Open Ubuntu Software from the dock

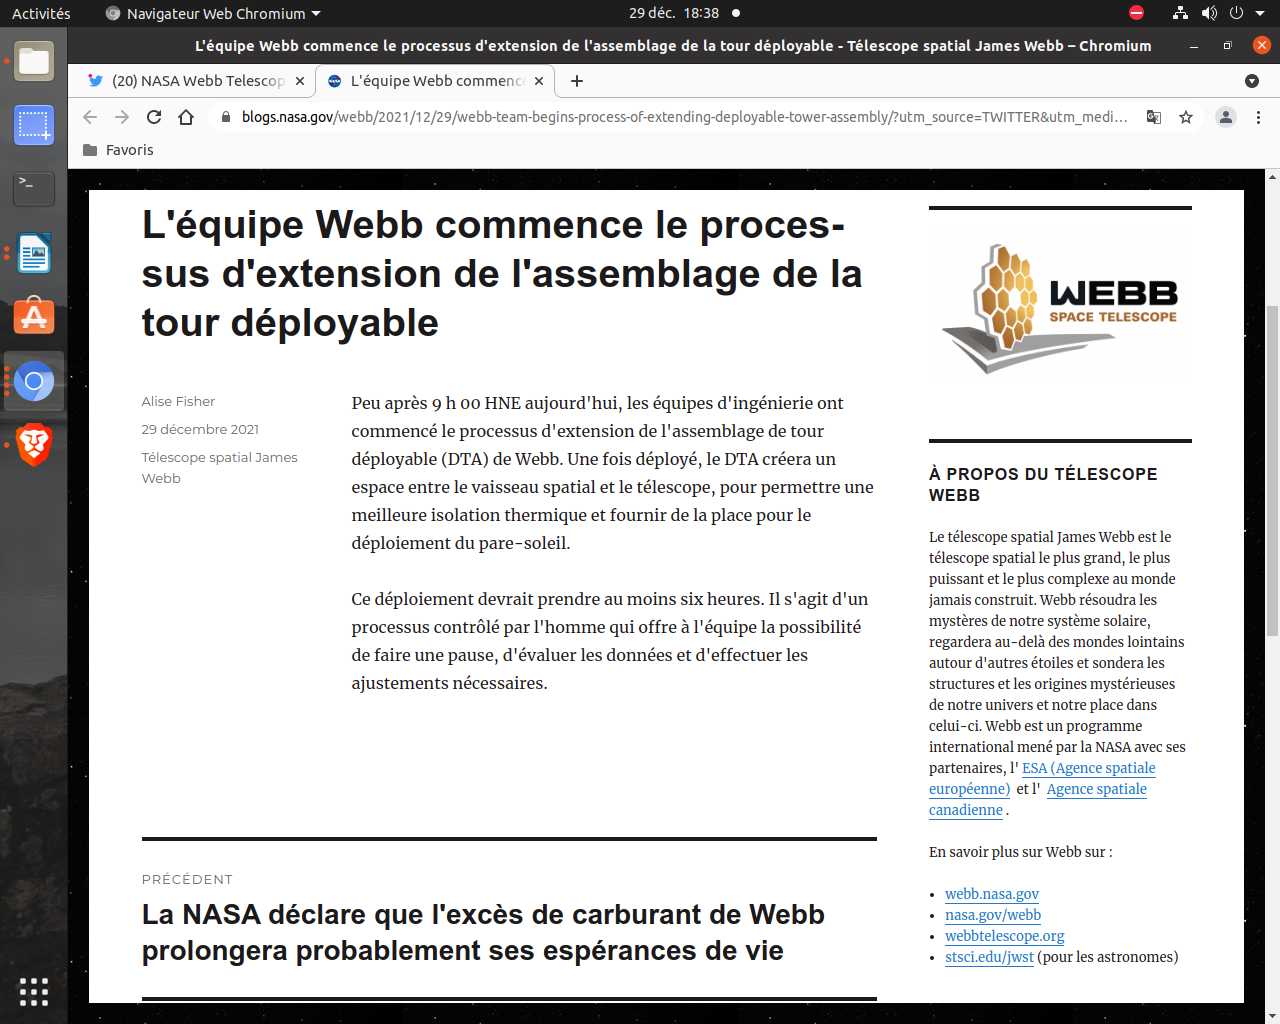pos(34,317)
